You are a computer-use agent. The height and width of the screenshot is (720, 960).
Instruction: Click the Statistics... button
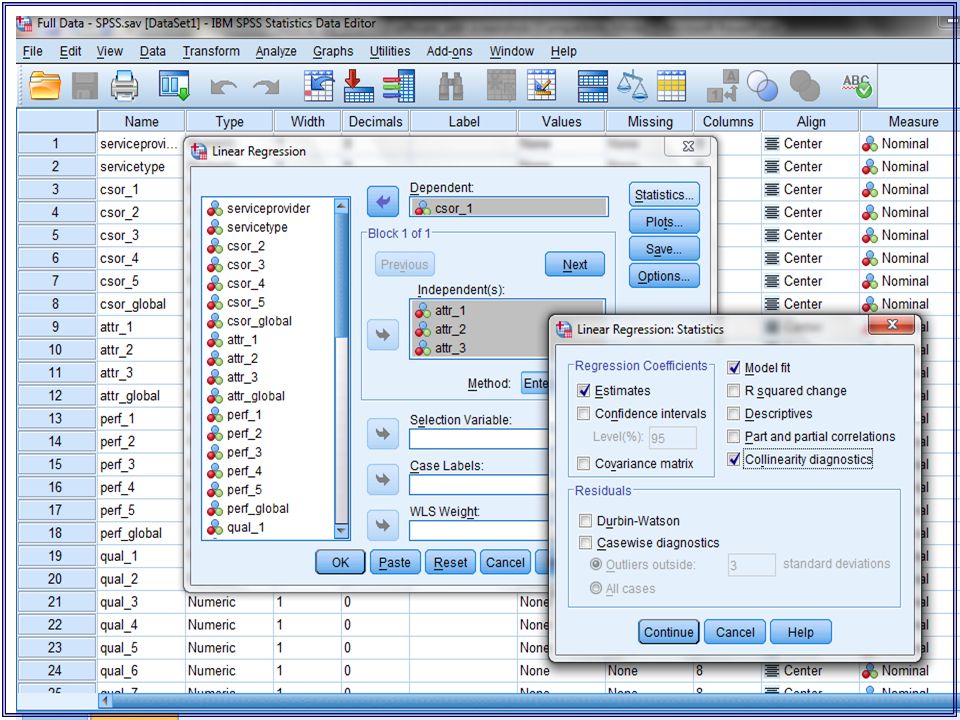[x=664, y=195]
